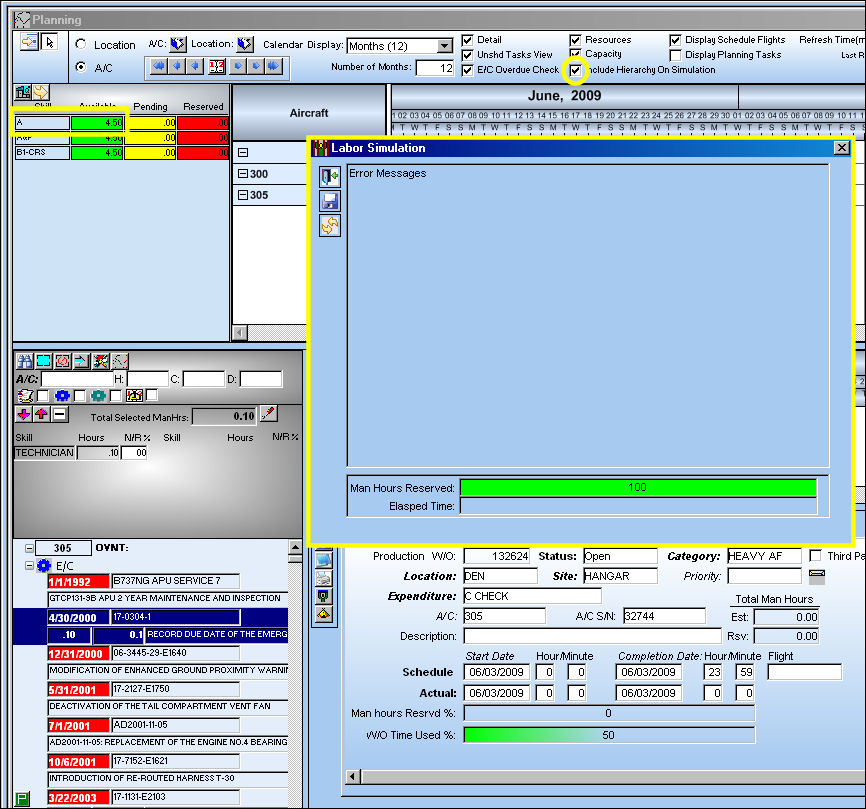Close the Labor Simulation dialog
The height and width of the screenshot is (809, 866).
[841, 147]
